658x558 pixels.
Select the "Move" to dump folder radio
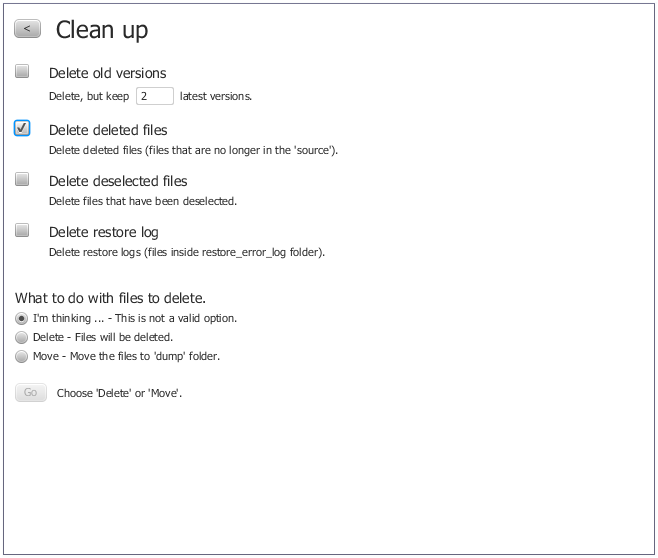click(x=22, y=356)
